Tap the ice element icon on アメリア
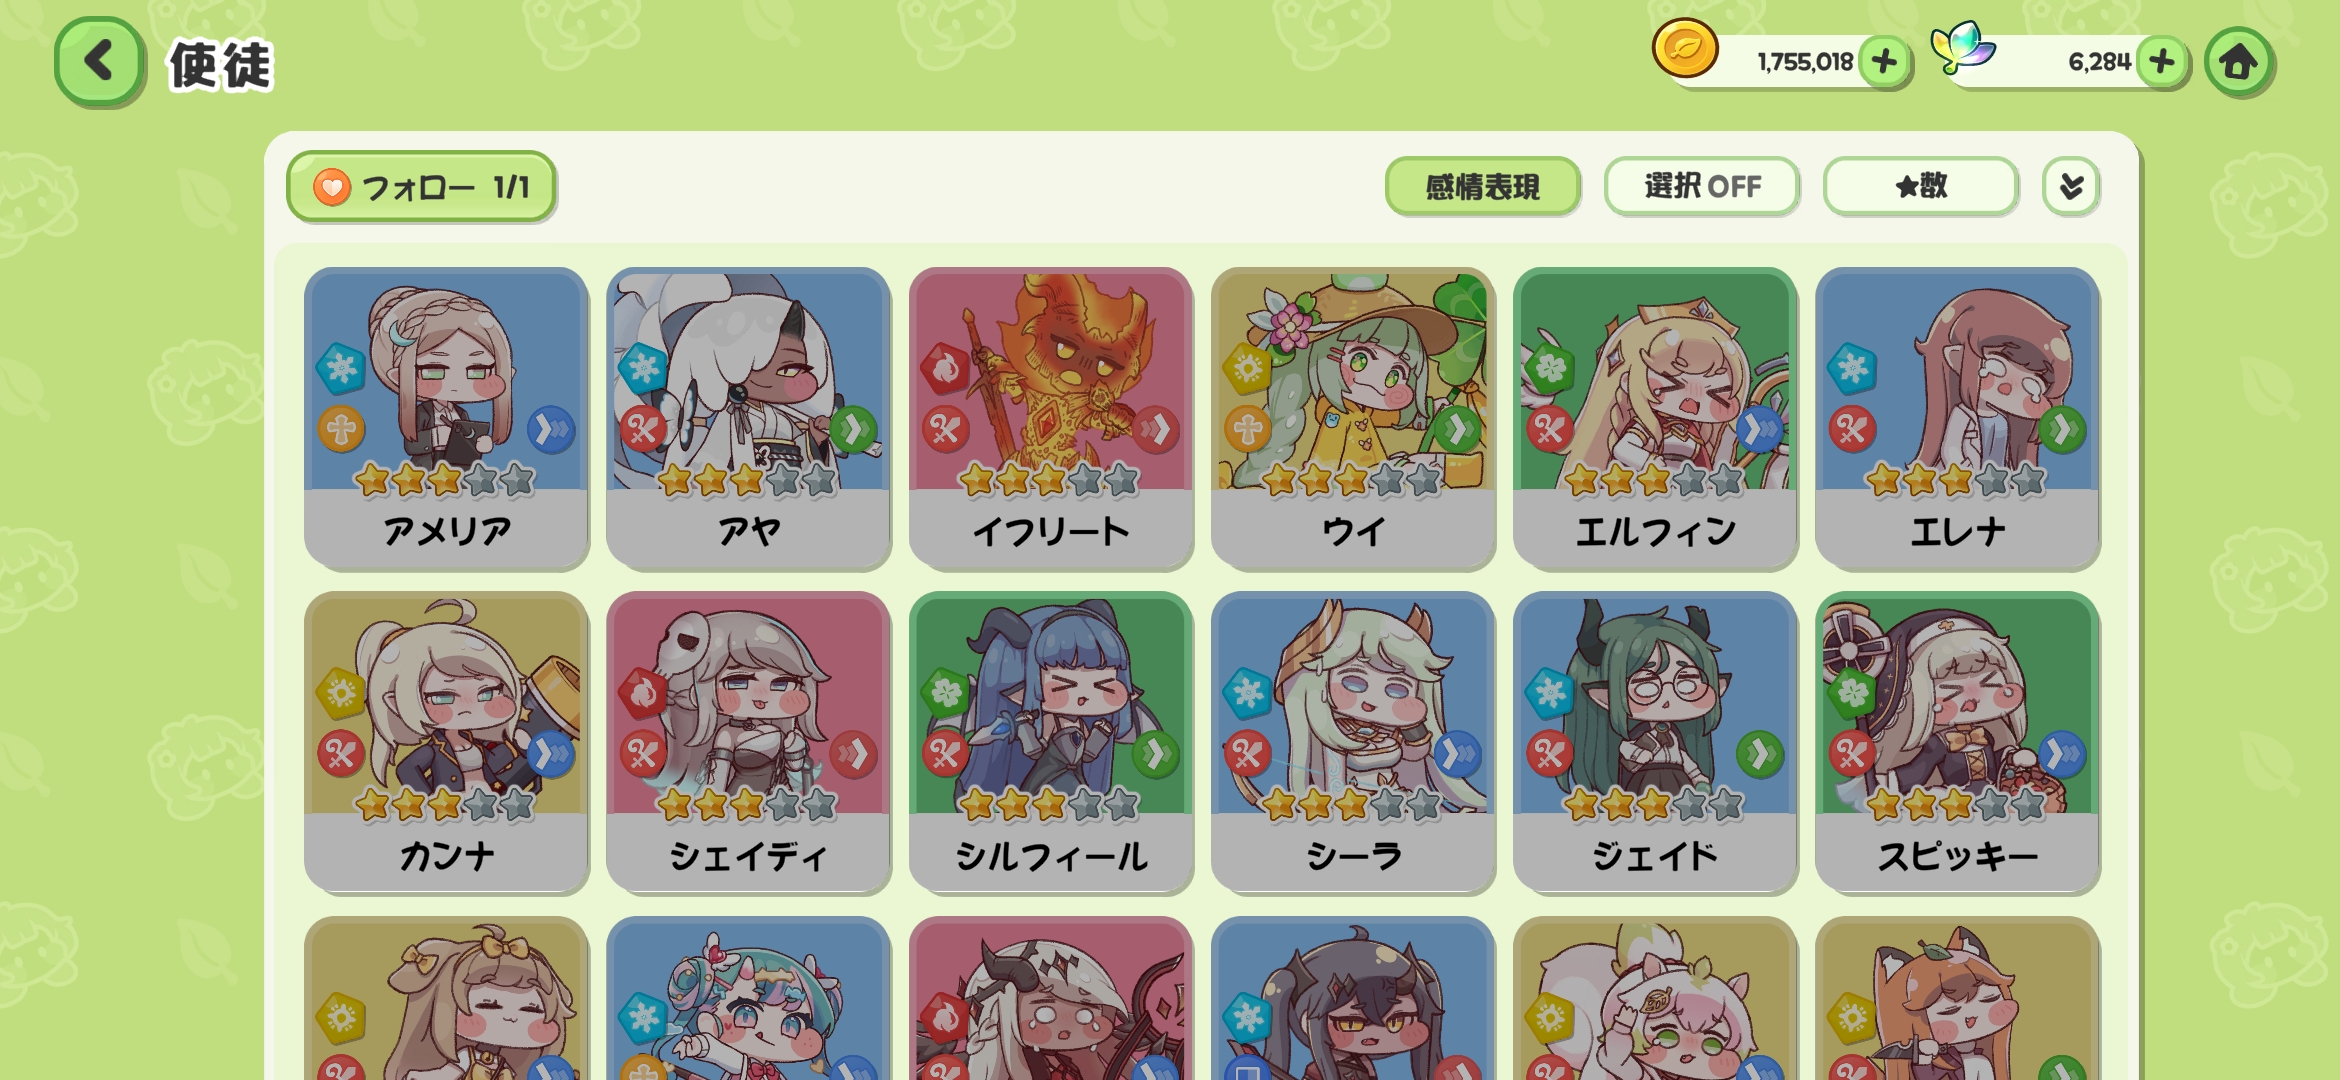Viewport: 2340px width, 1080px height. [x=341, y=368]
